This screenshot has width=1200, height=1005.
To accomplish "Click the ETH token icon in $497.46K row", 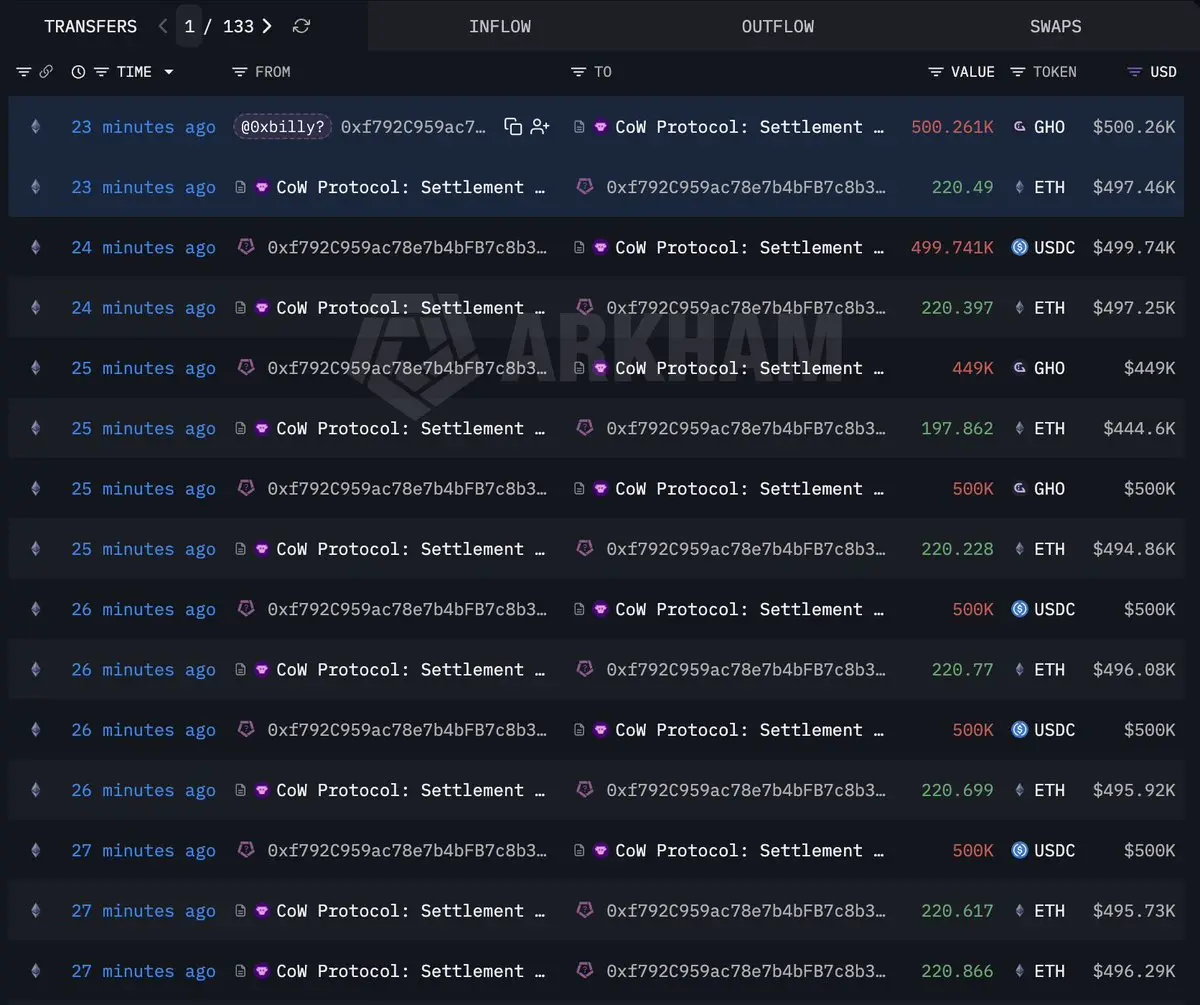I will (1019, 187).
